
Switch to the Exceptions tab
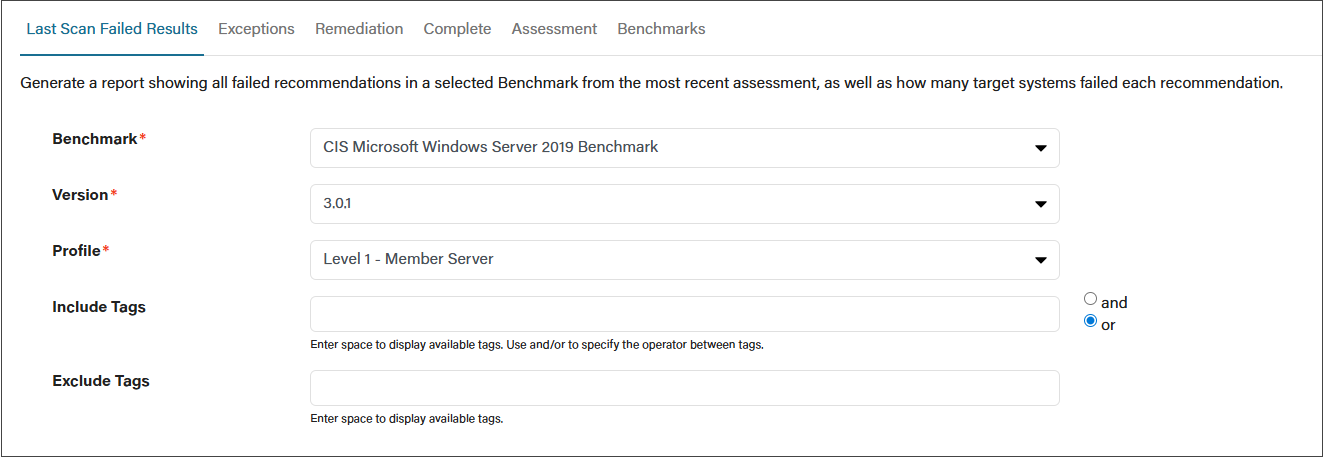click(x=256, y=29)
